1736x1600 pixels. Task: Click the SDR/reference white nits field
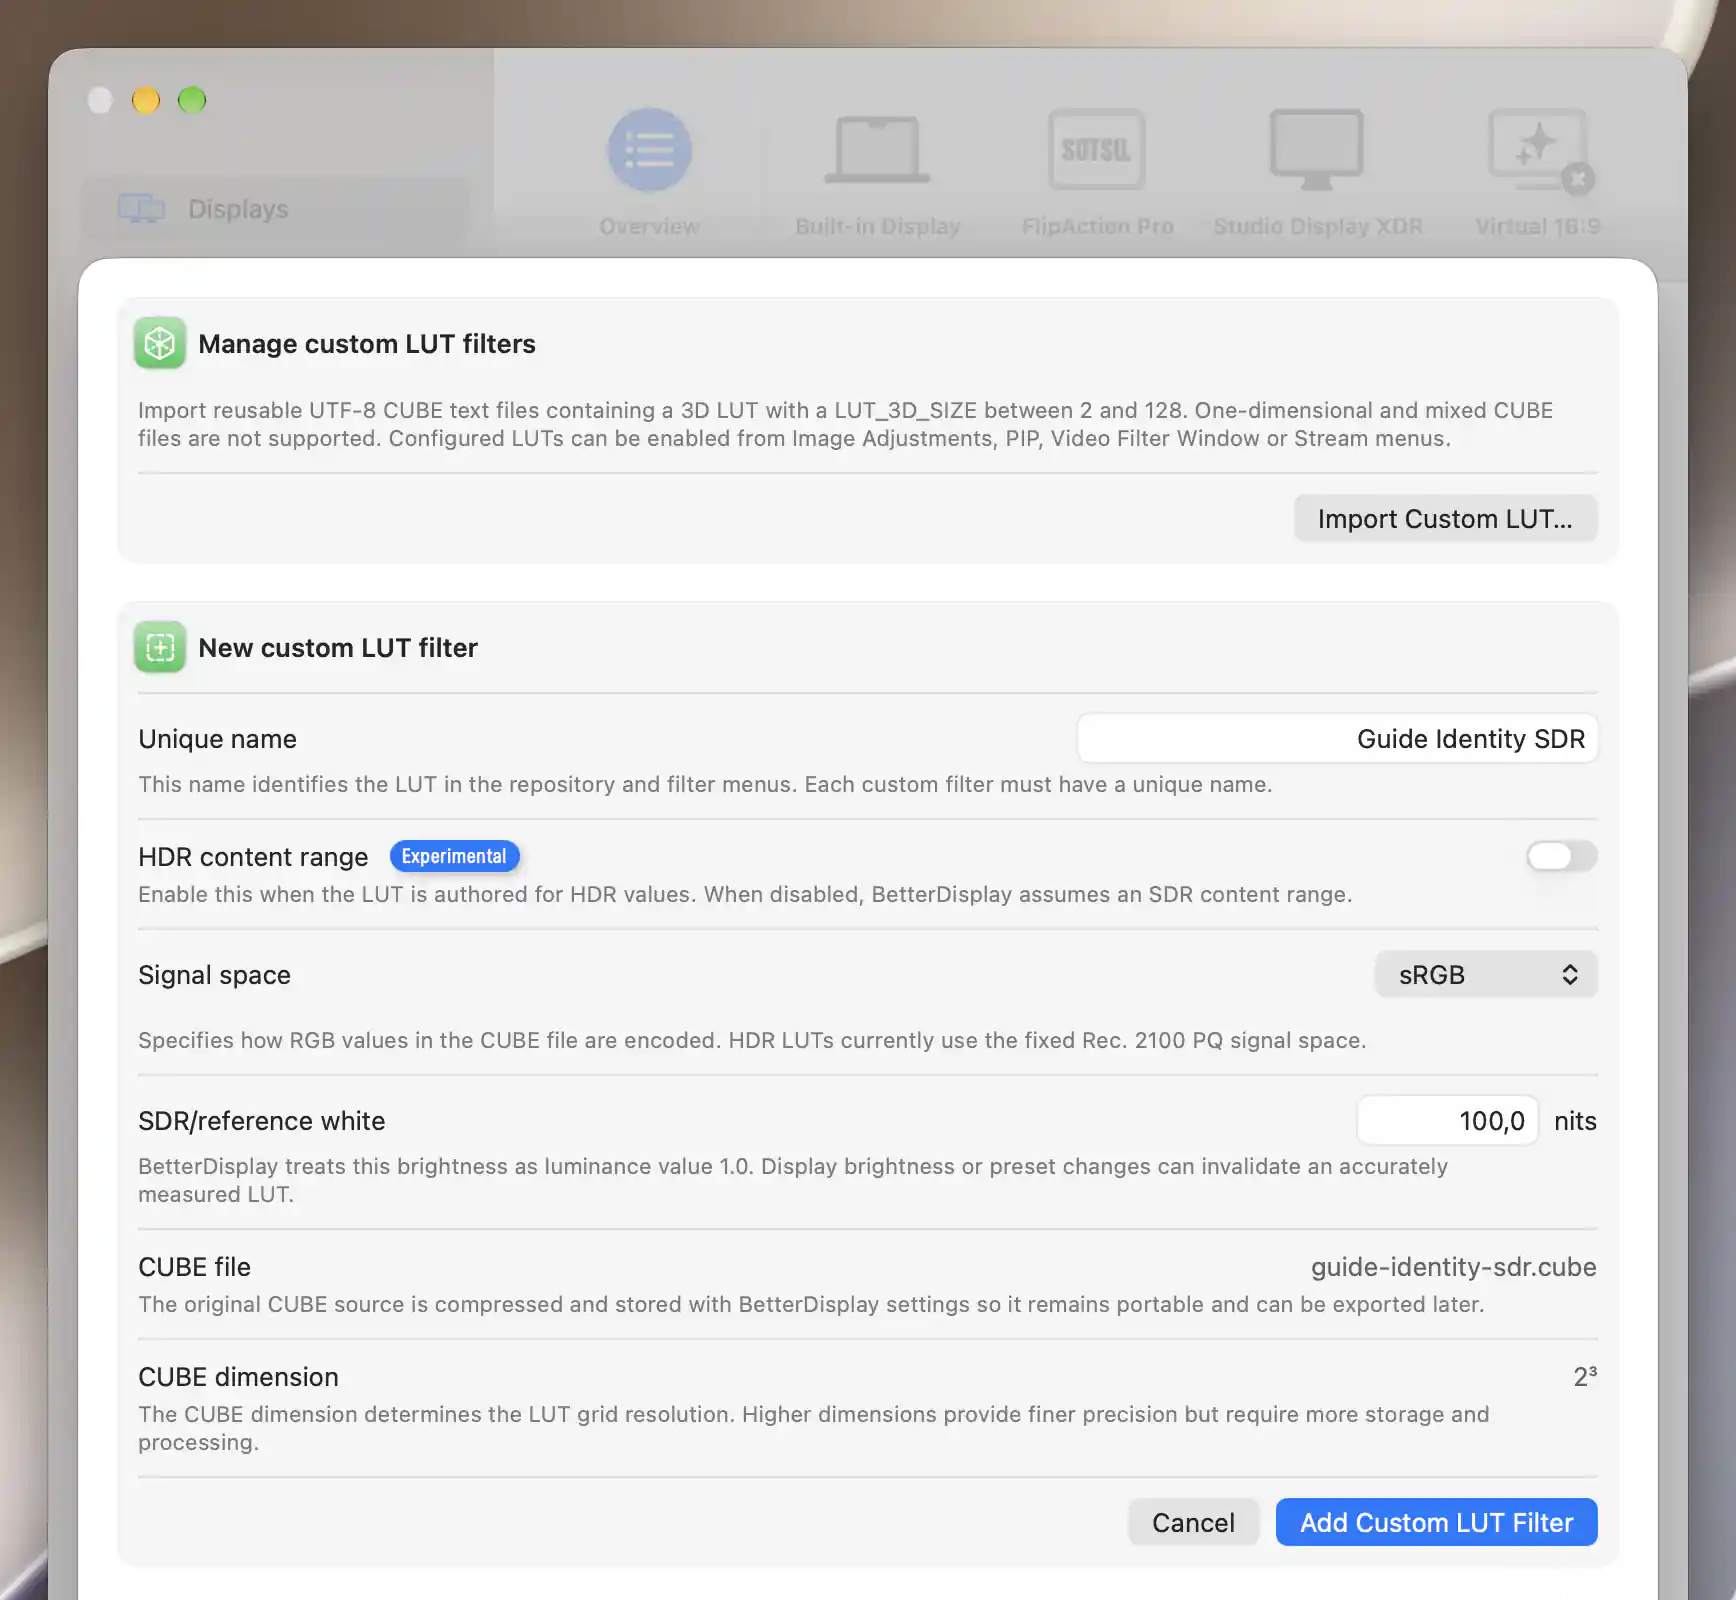click(1447, 1121)
